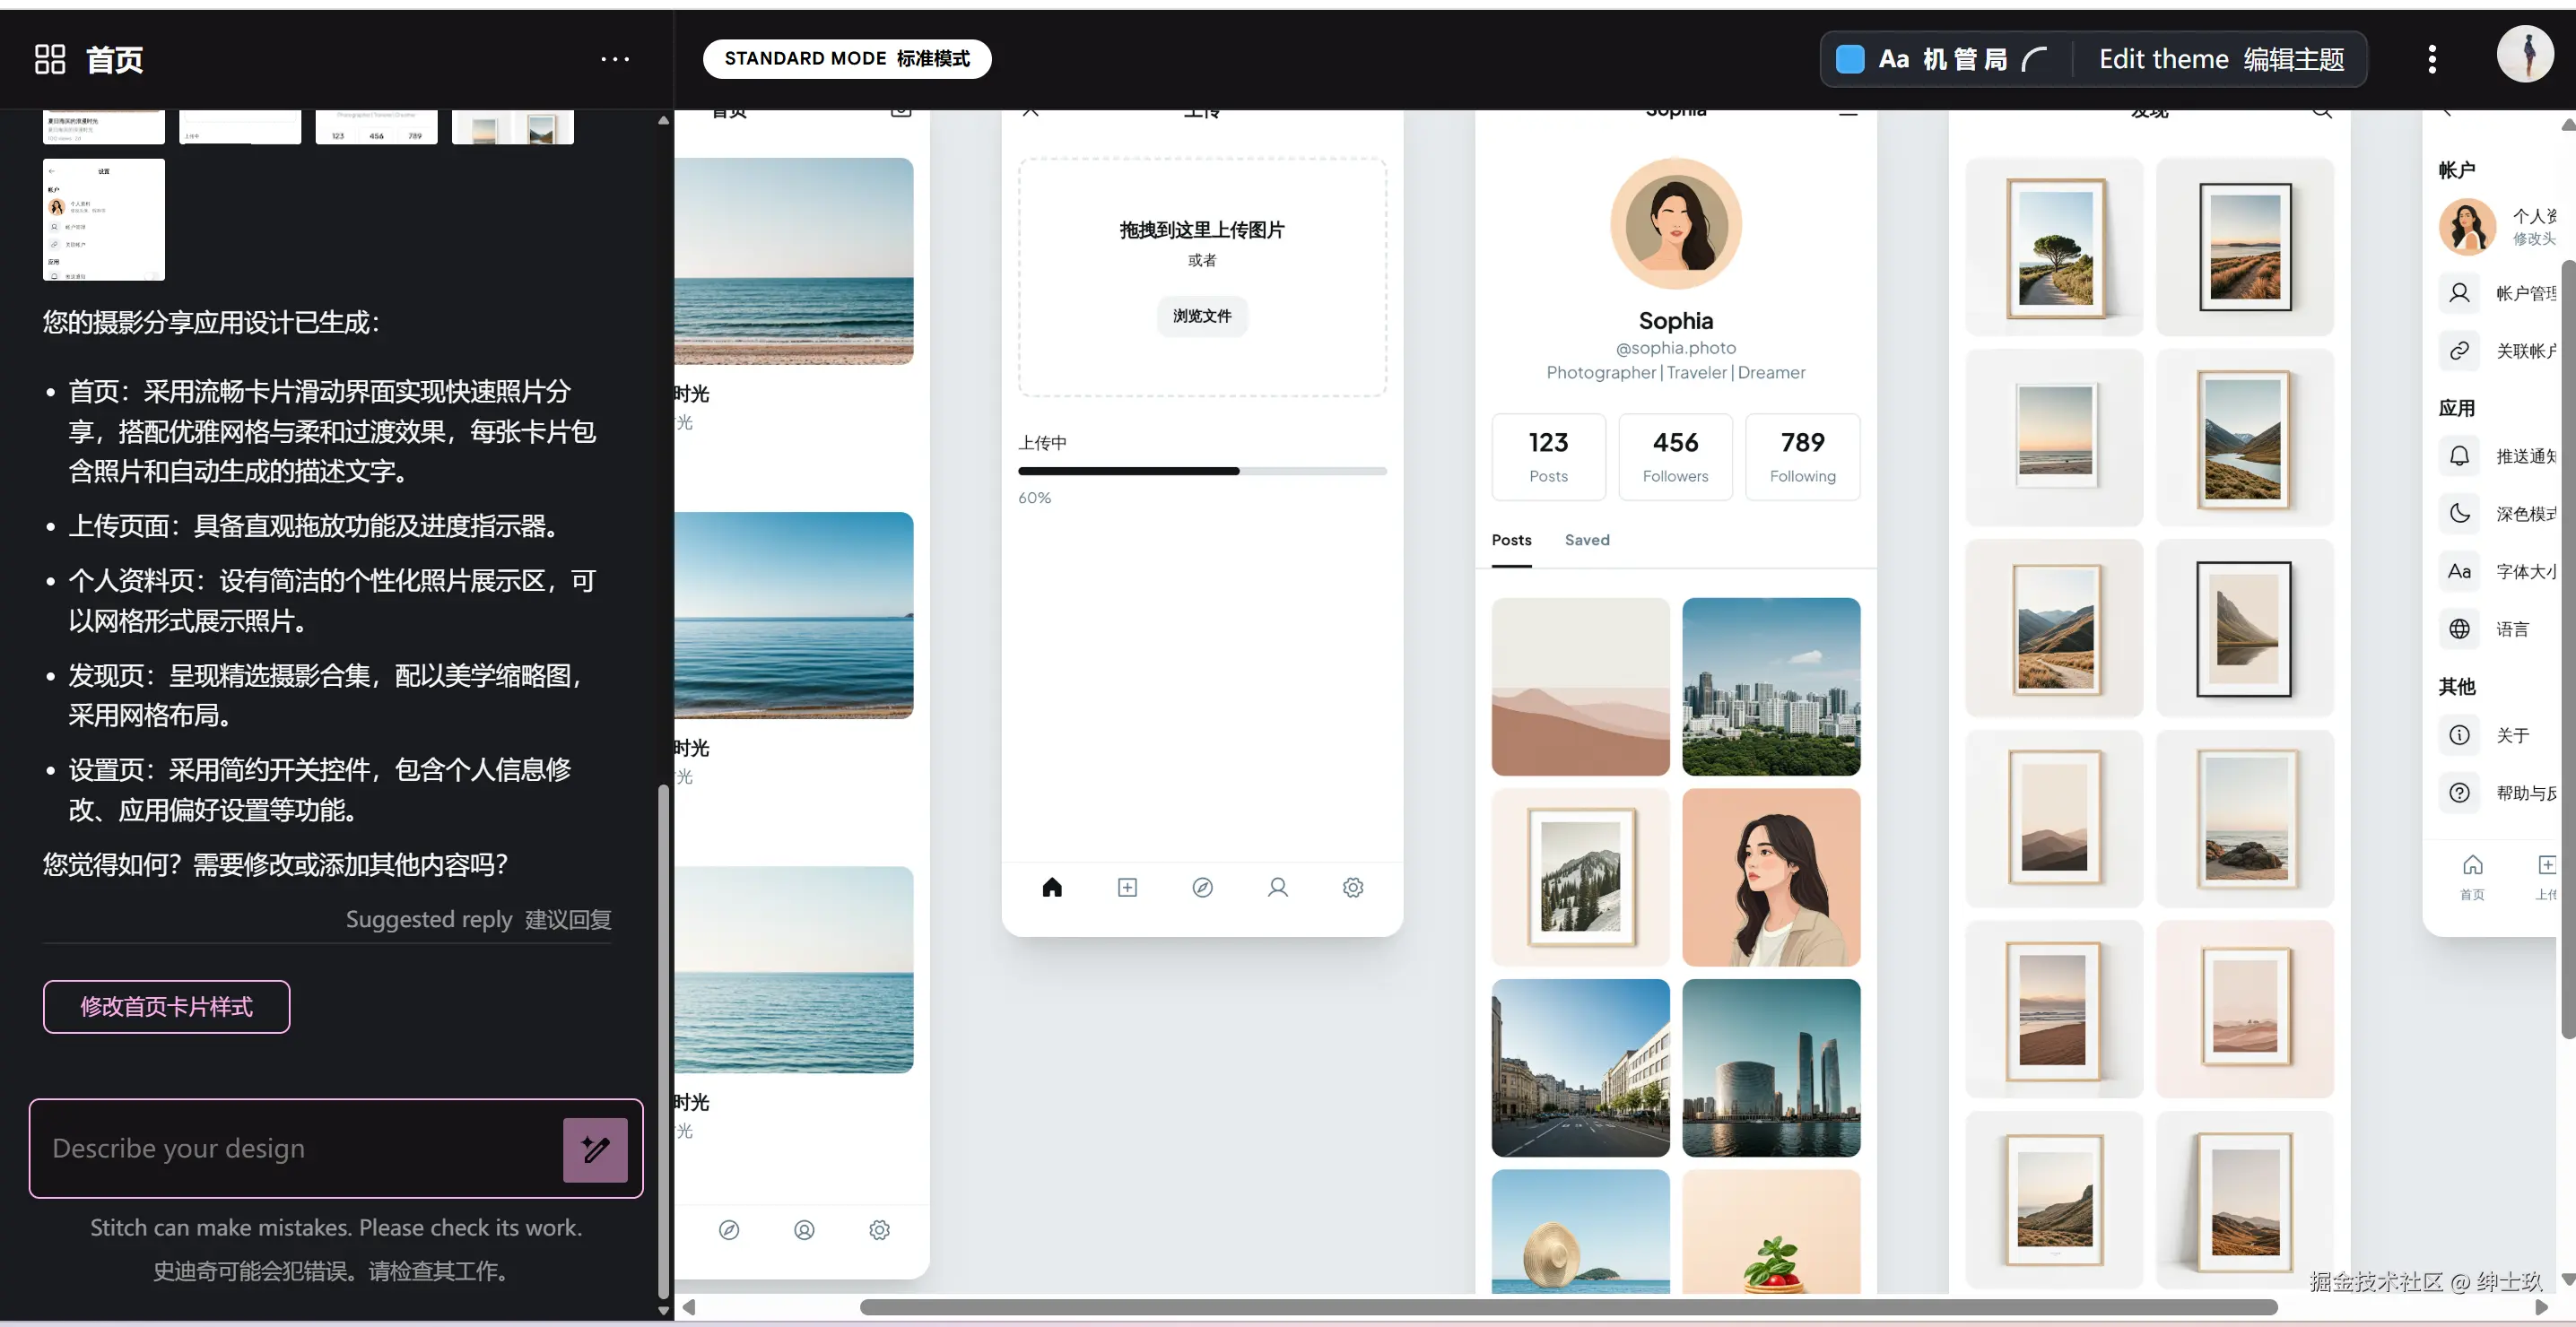Click 浏览文件 browse files button

1202,316
